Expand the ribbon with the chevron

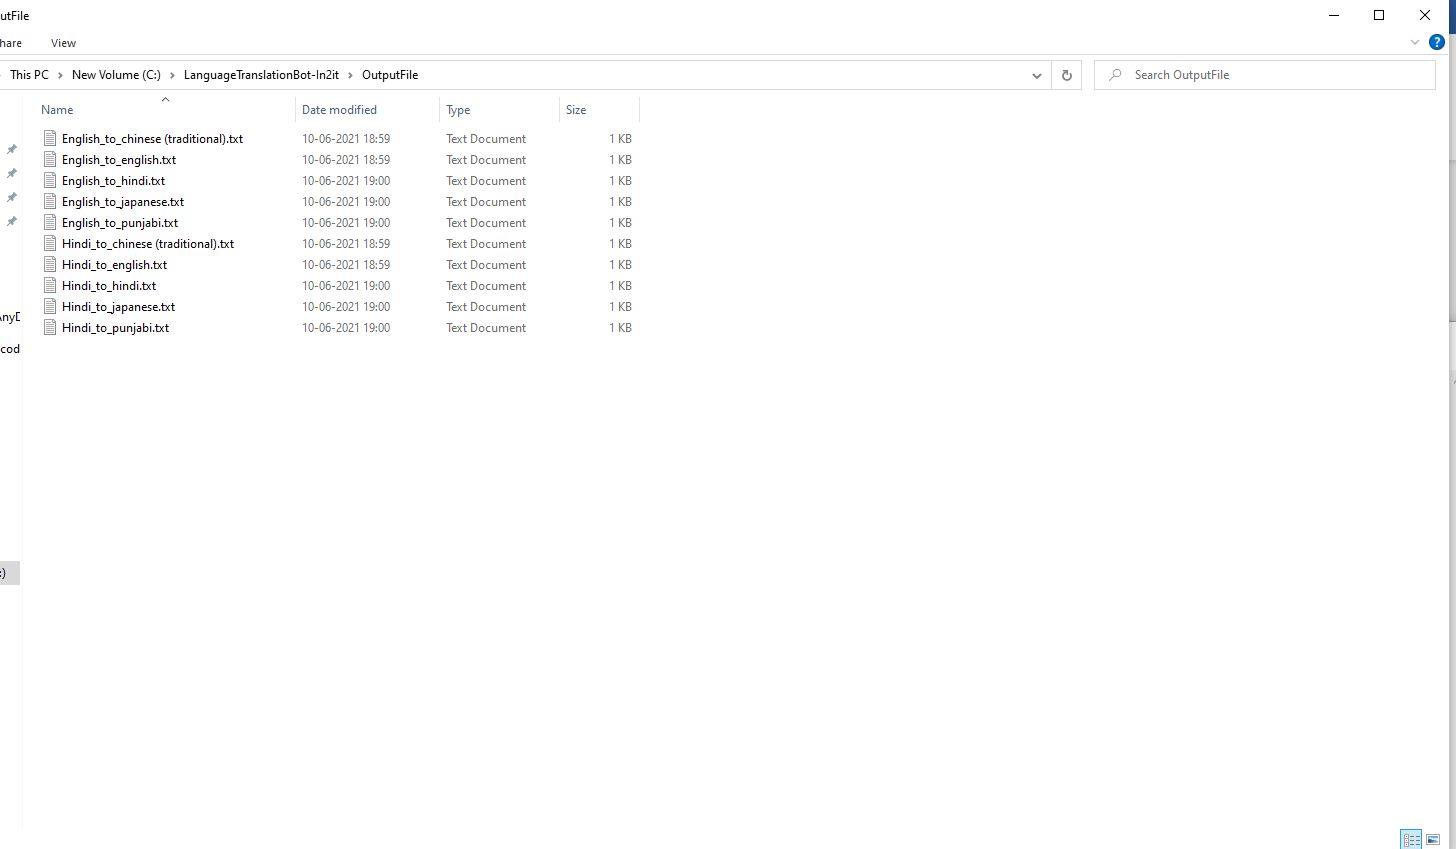1415,43
